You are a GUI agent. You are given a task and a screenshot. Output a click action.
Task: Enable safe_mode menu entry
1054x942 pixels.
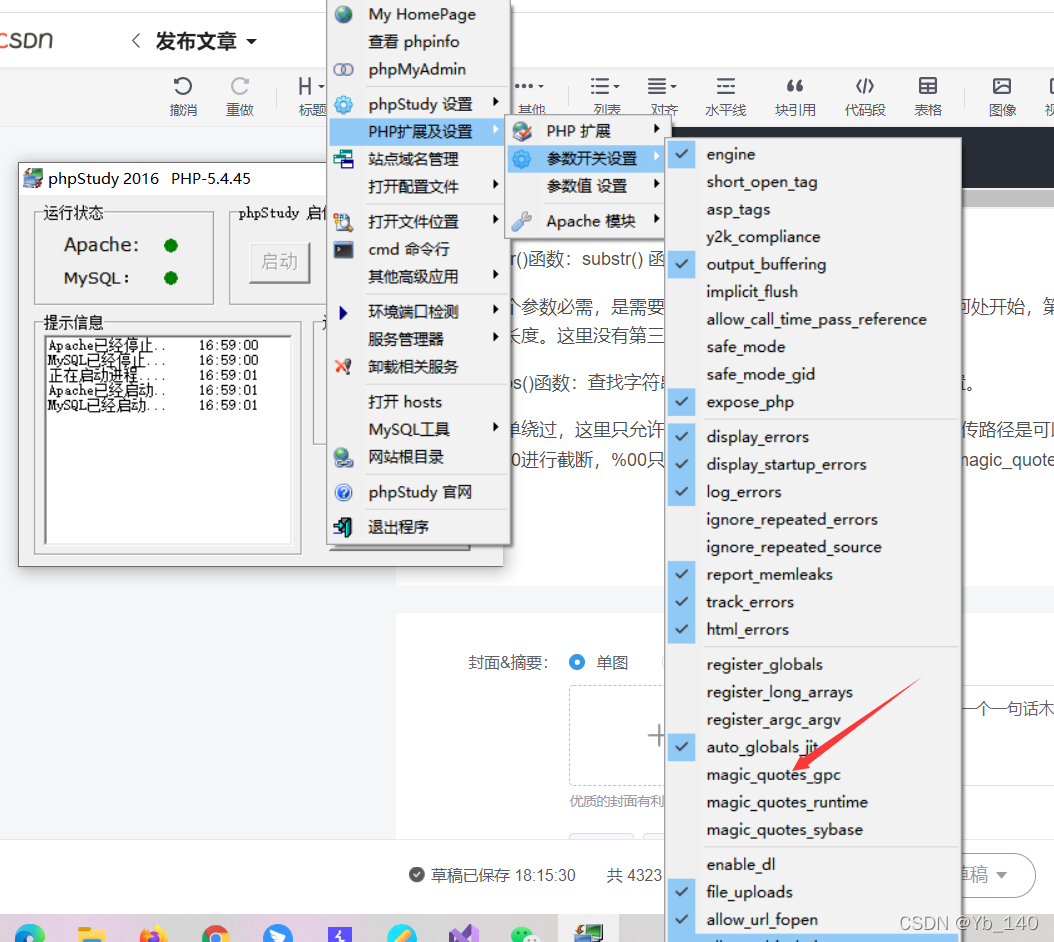[813, 347]
